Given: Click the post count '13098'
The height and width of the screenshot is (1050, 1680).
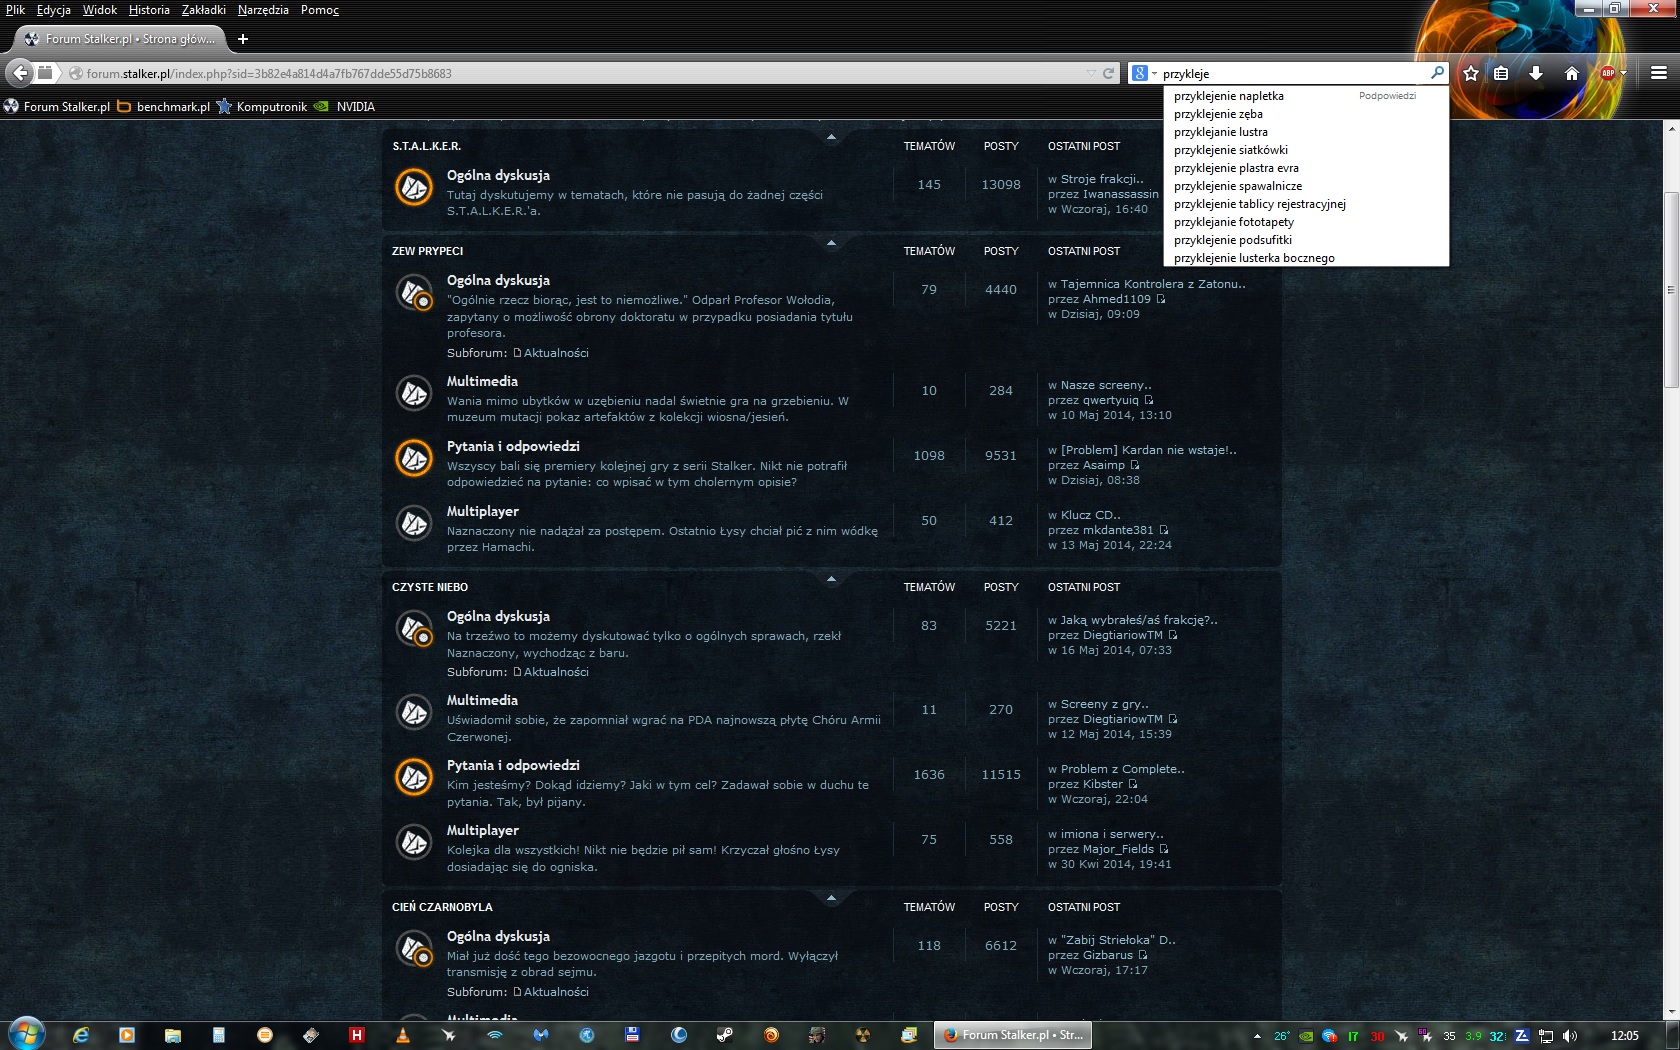Looking at the screenshot, I should tap(1001, 184).
